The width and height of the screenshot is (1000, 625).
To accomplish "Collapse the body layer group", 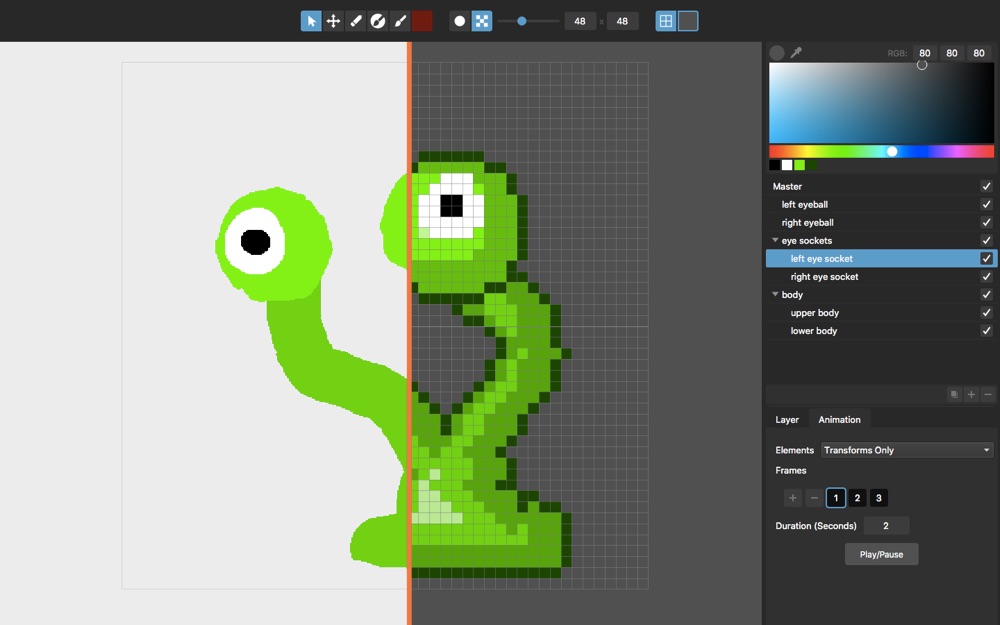I will (776, 295).
